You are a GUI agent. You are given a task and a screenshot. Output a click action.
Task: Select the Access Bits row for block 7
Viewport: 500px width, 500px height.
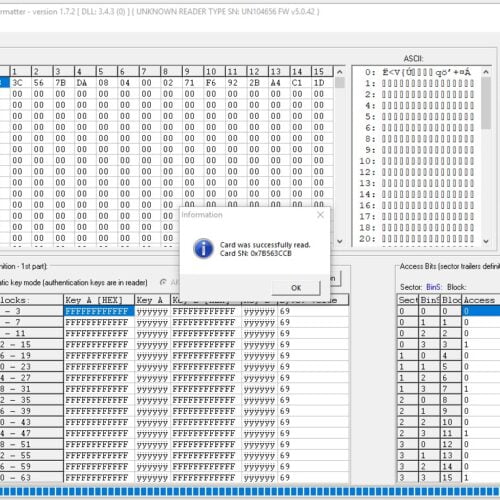(x=449, y=389)
